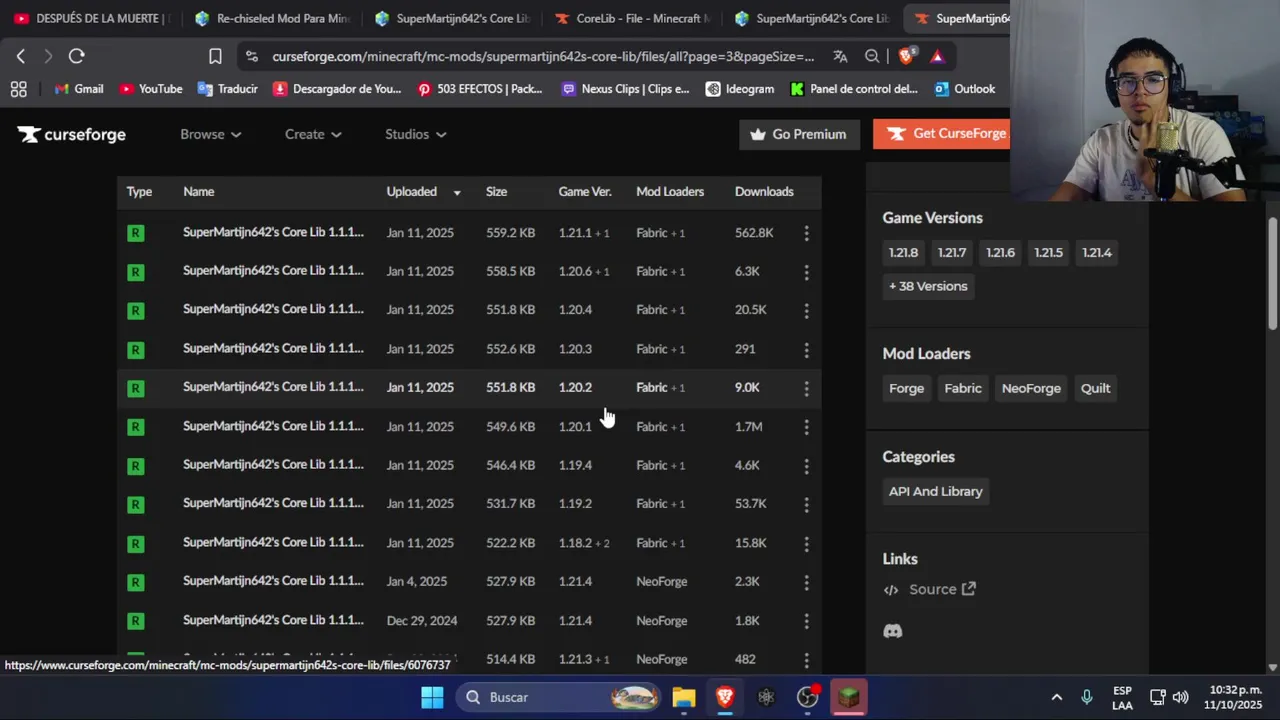
Task: Click the Mod Loaders column header
Action: pos(670,192)
